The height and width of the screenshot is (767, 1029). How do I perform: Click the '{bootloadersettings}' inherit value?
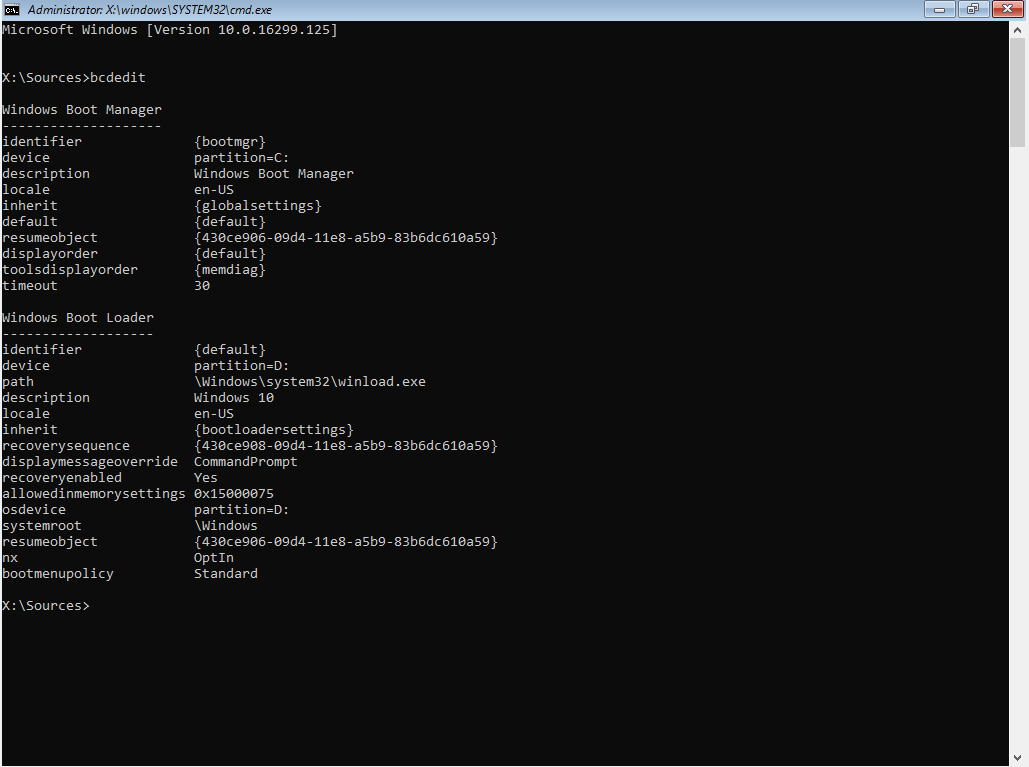(274, 430)
